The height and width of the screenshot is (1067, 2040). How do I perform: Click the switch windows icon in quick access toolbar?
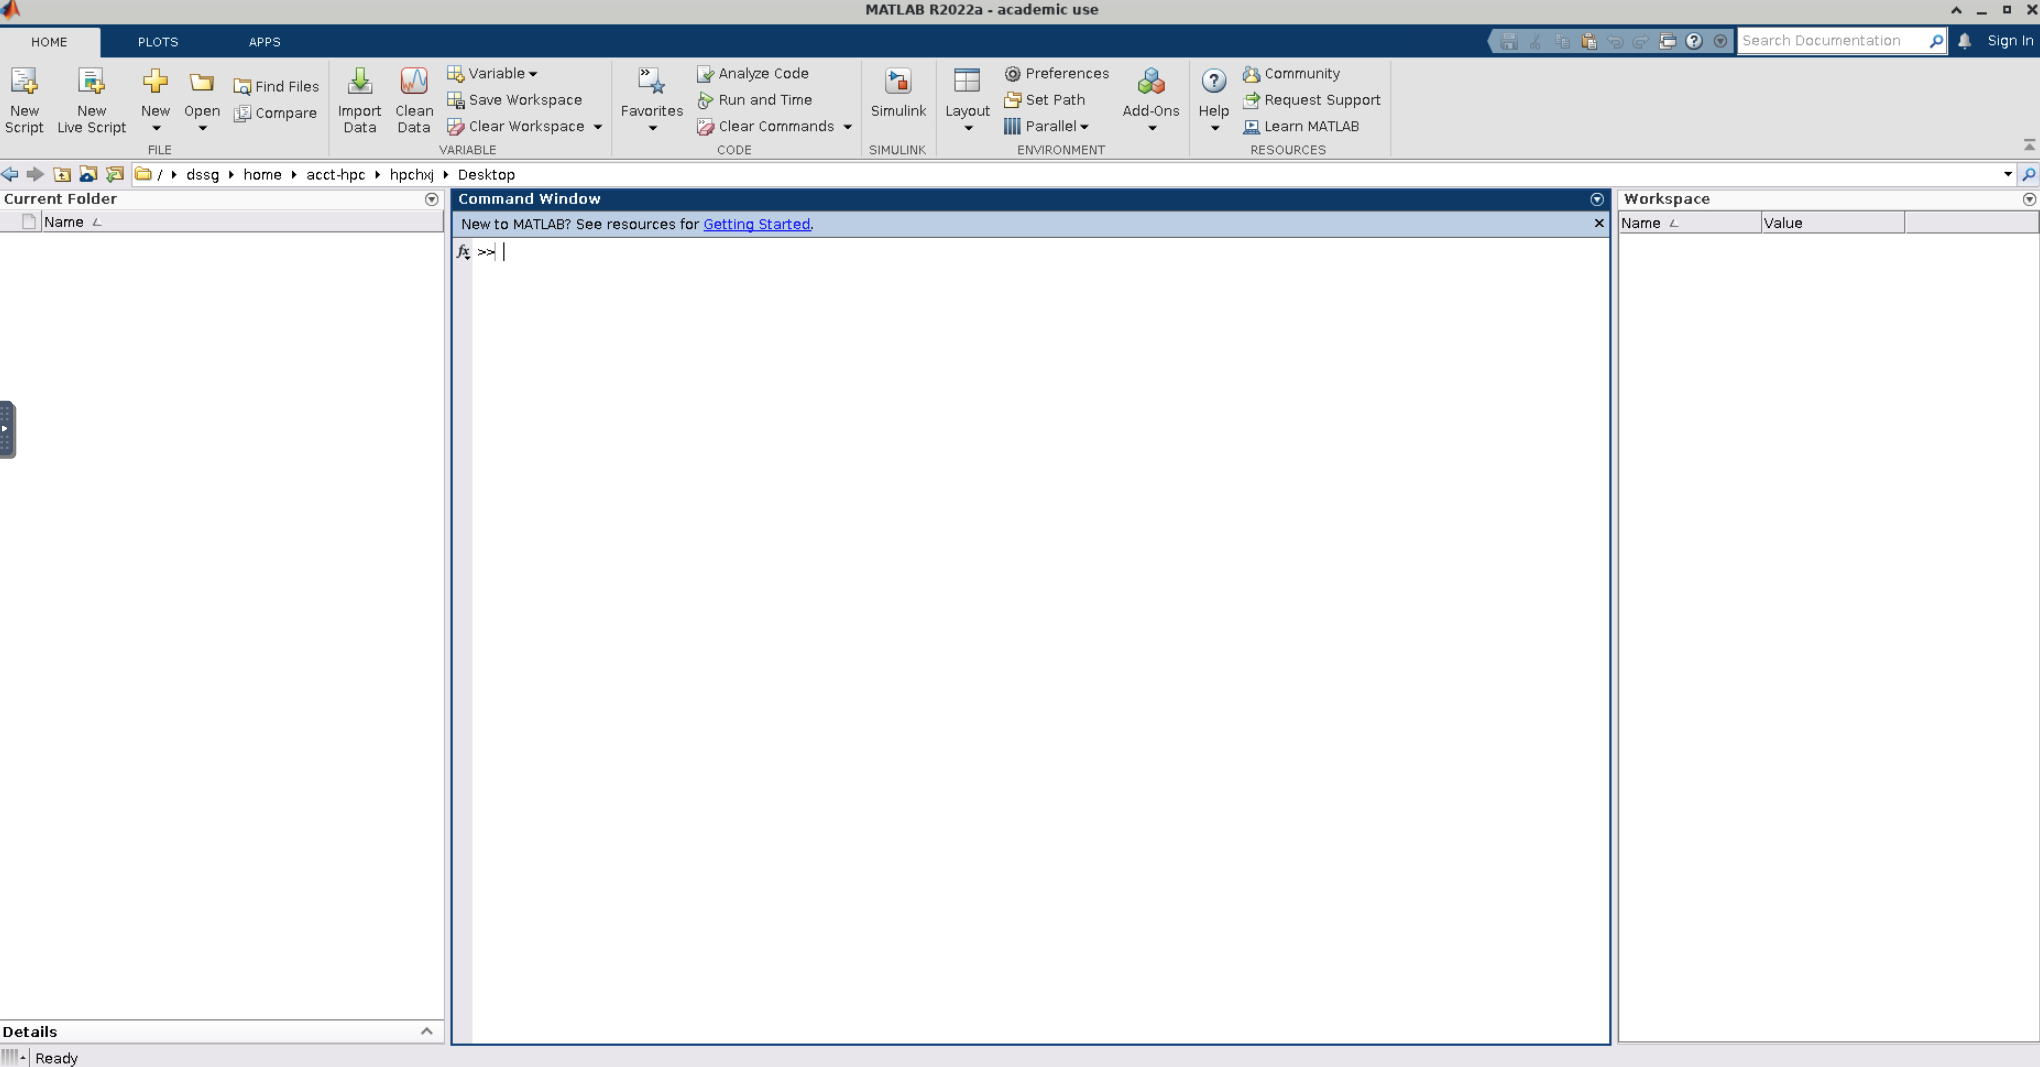tap(1667, 41)
